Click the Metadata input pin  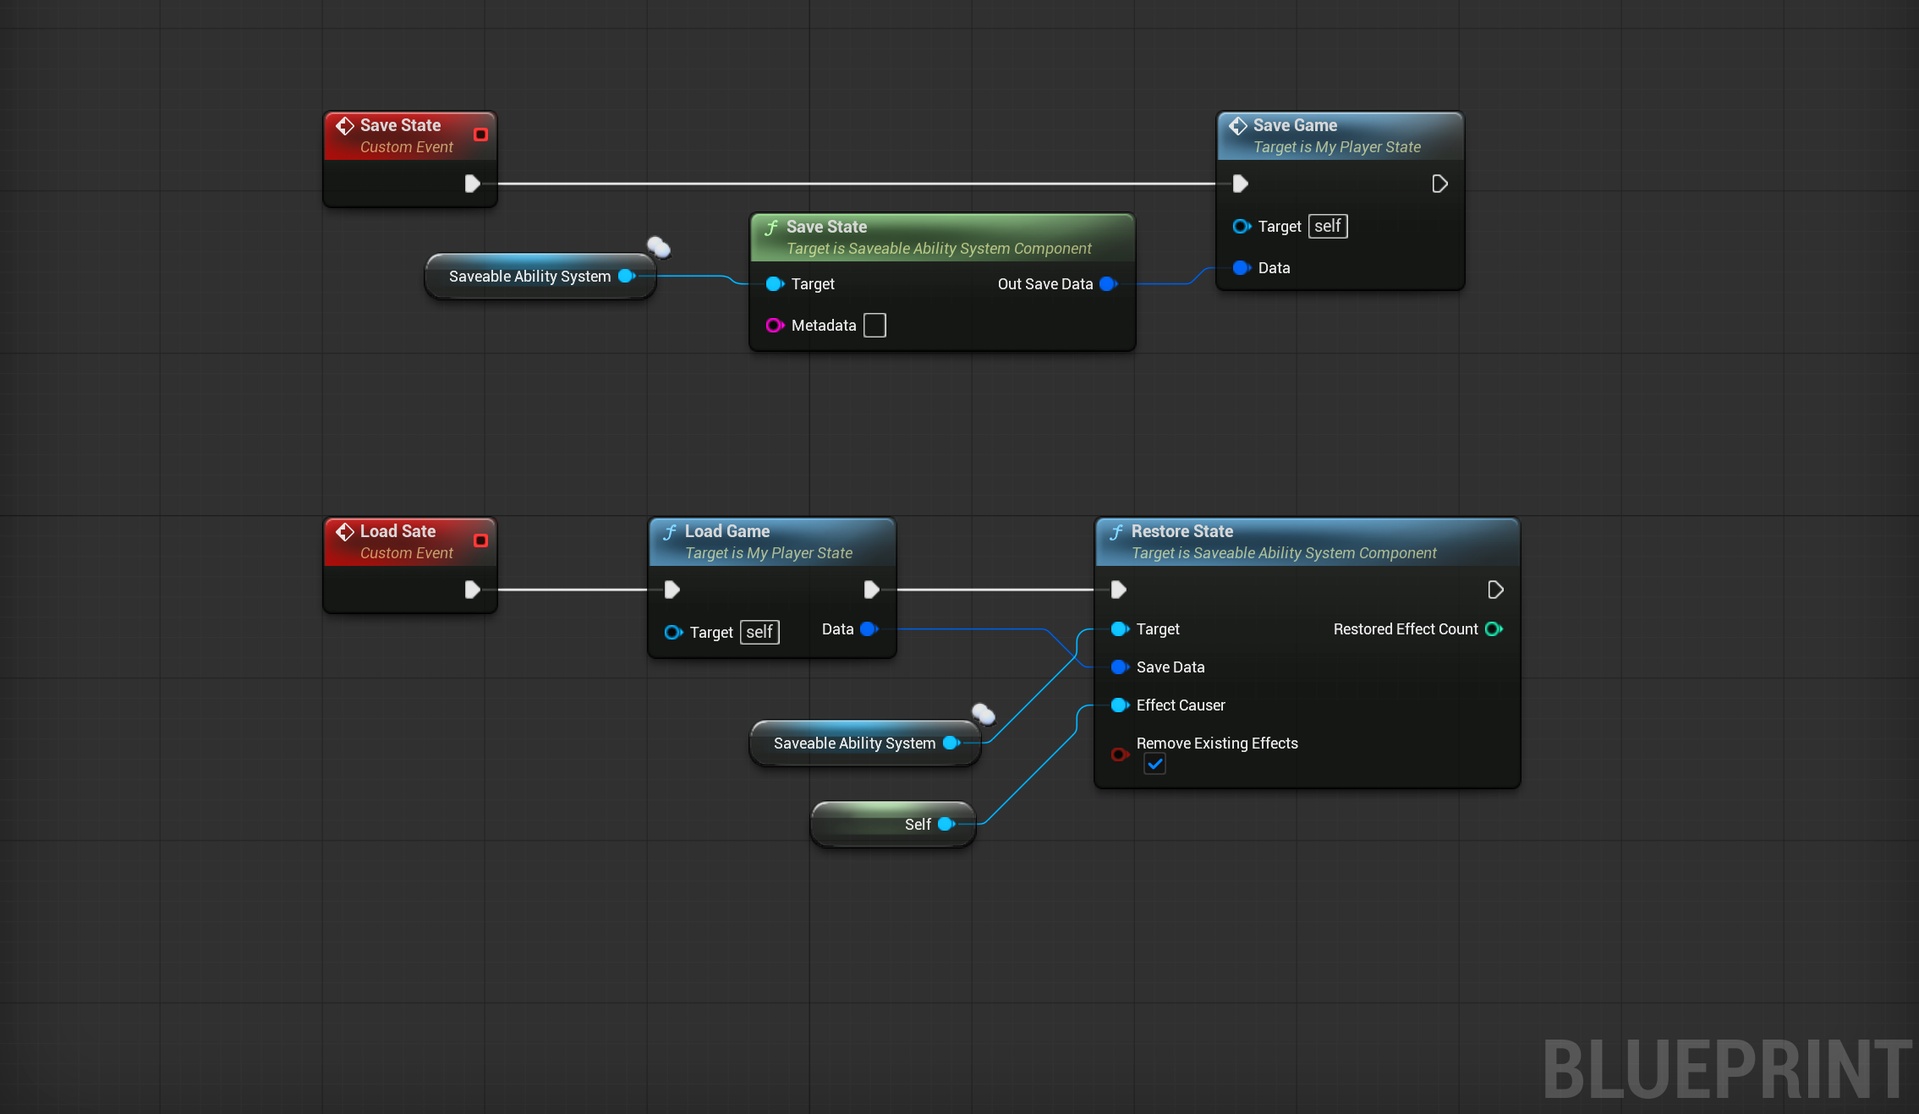[774, 325]
